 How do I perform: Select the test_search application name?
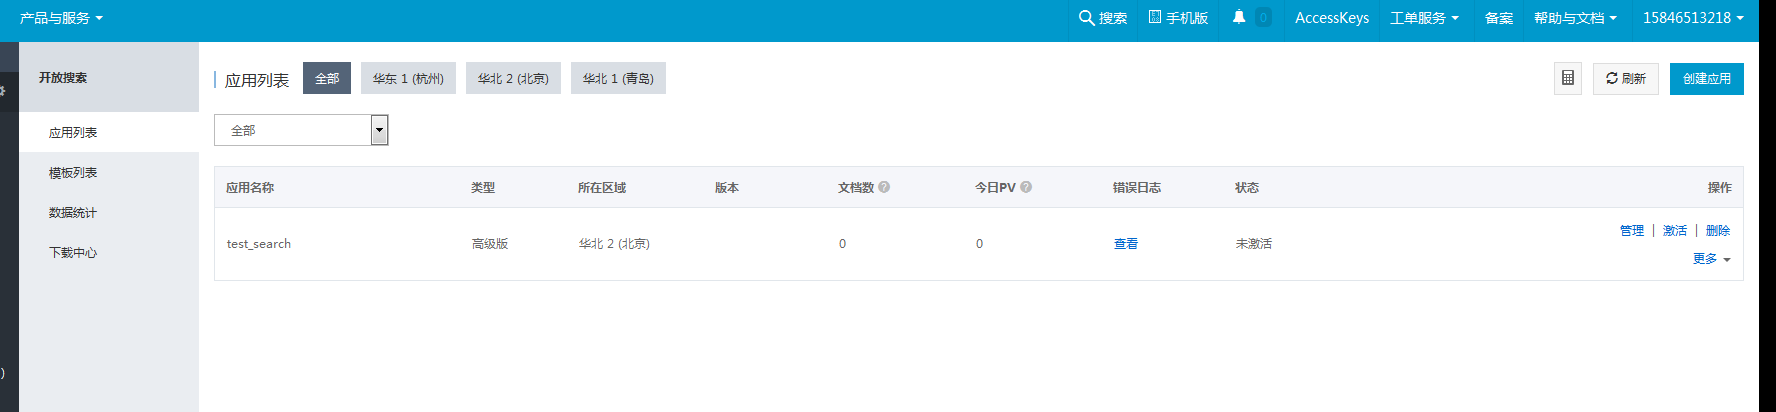click(x=259, y=244)
